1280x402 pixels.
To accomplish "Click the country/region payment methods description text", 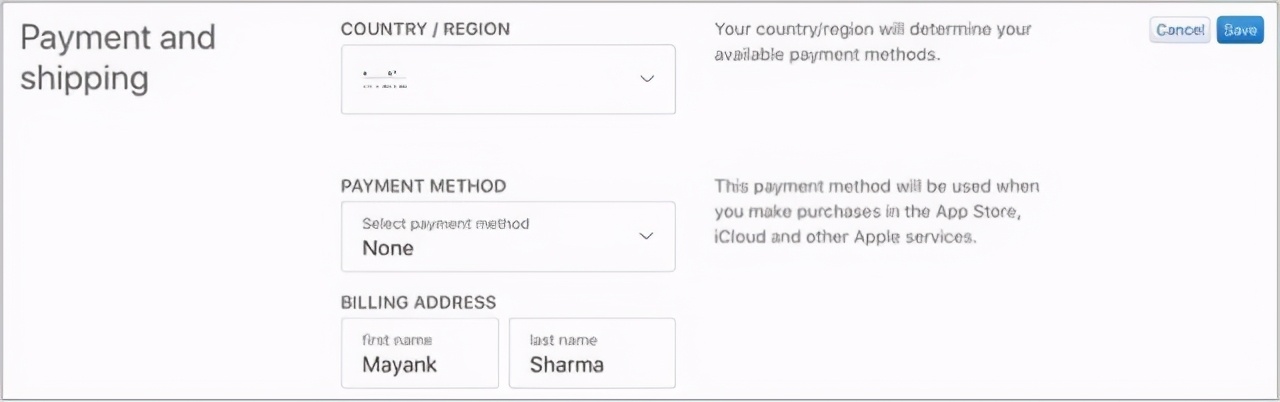I will click(x=872, y=41).
